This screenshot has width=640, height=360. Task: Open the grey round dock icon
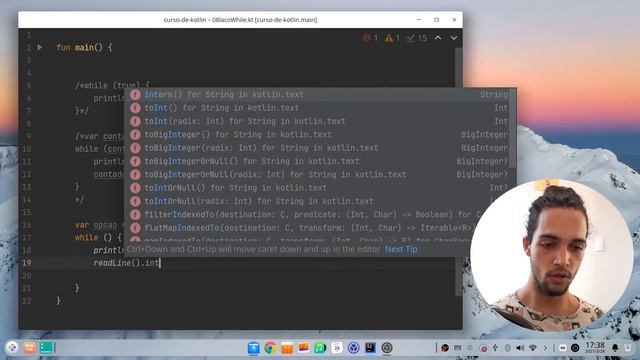pos(387,348)
